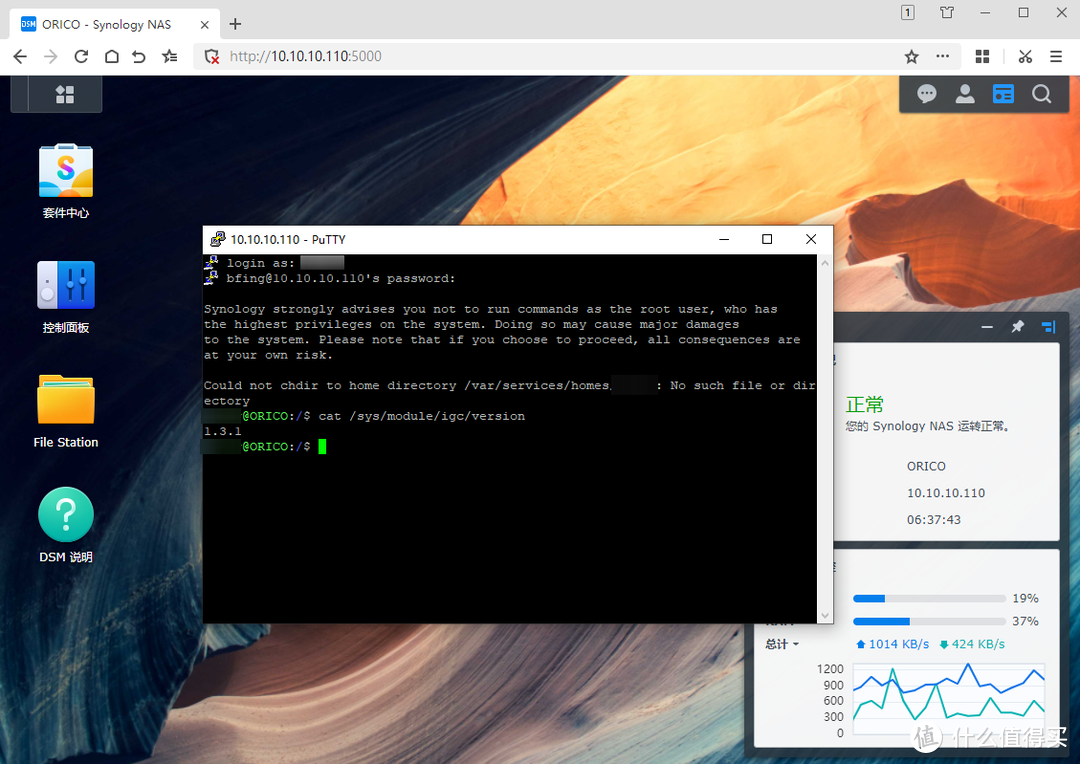Open widget panel layout settings icon

pos(1048,327)
